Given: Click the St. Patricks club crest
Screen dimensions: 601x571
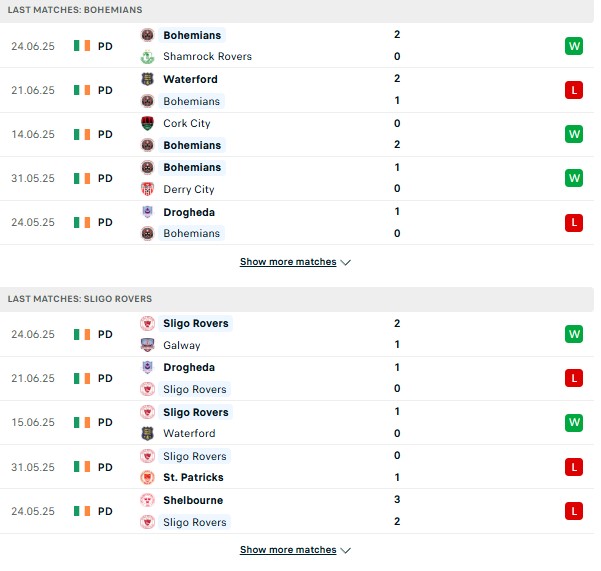Looking at the screenshot, I should pyautogui.click(x=148, y=477).
